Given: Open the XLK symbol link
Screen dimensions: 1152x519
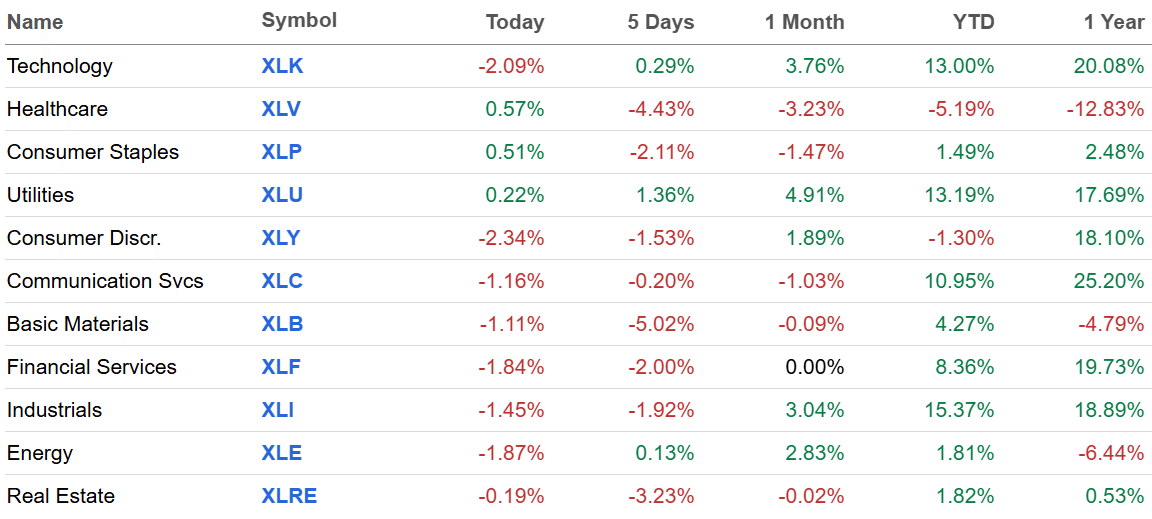Looking at the screenshot, I should [282, 67].
